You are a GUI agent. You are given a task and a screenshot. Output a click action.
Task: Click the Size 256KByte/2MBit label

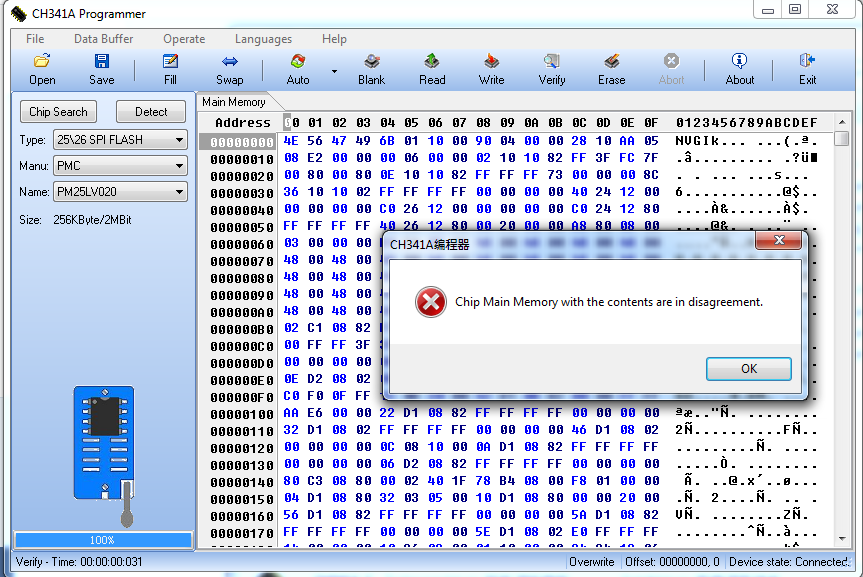[x=75, y=220]
